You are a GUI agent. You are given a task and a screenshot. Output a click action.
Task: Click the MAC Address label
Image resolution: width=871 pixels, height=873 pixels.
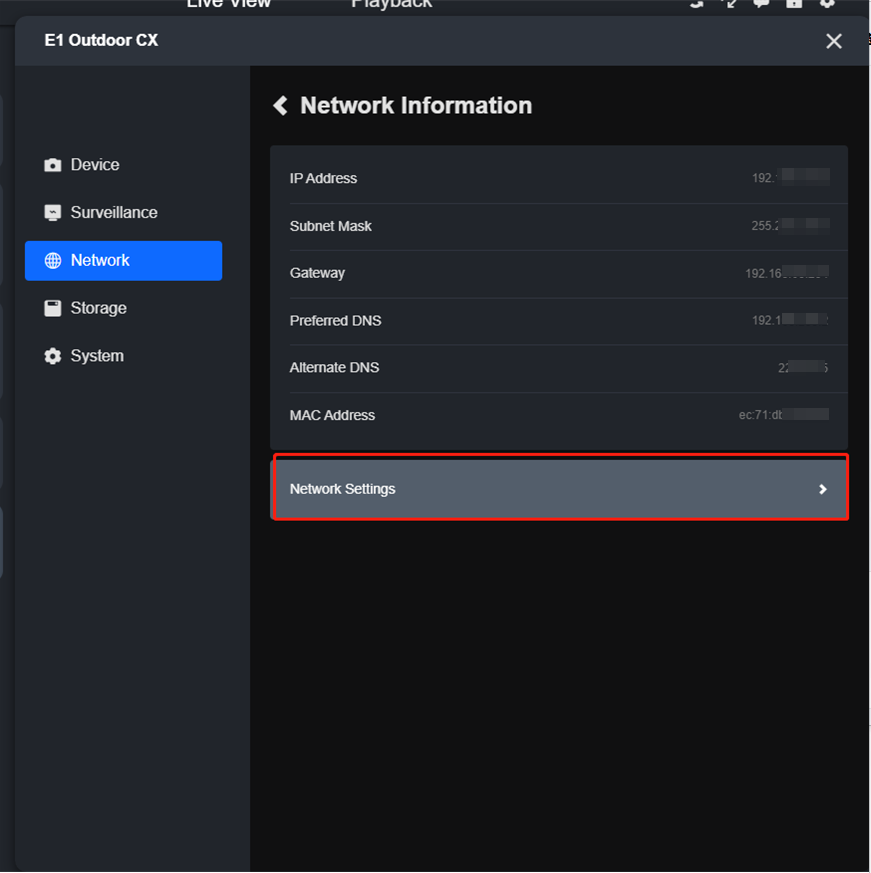[x=332, y=415]
